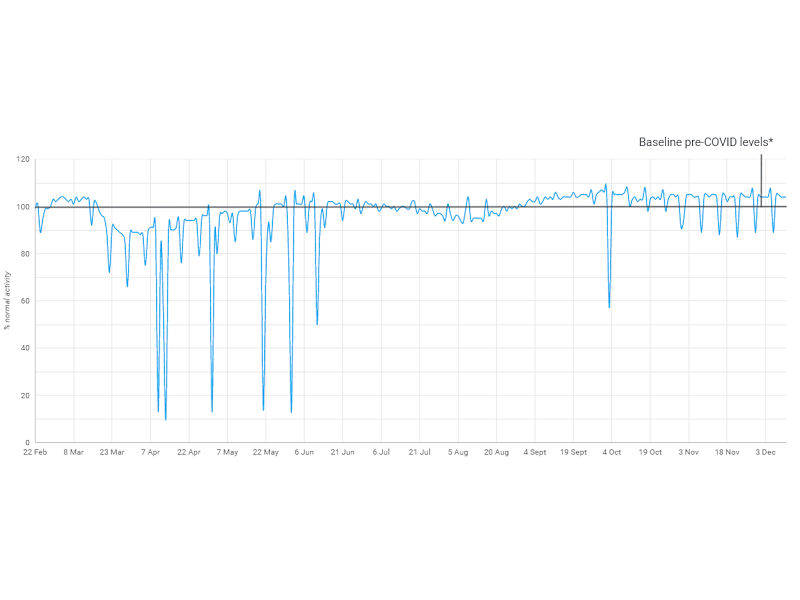Select the '20 Aug' axis label

(496, 452)
